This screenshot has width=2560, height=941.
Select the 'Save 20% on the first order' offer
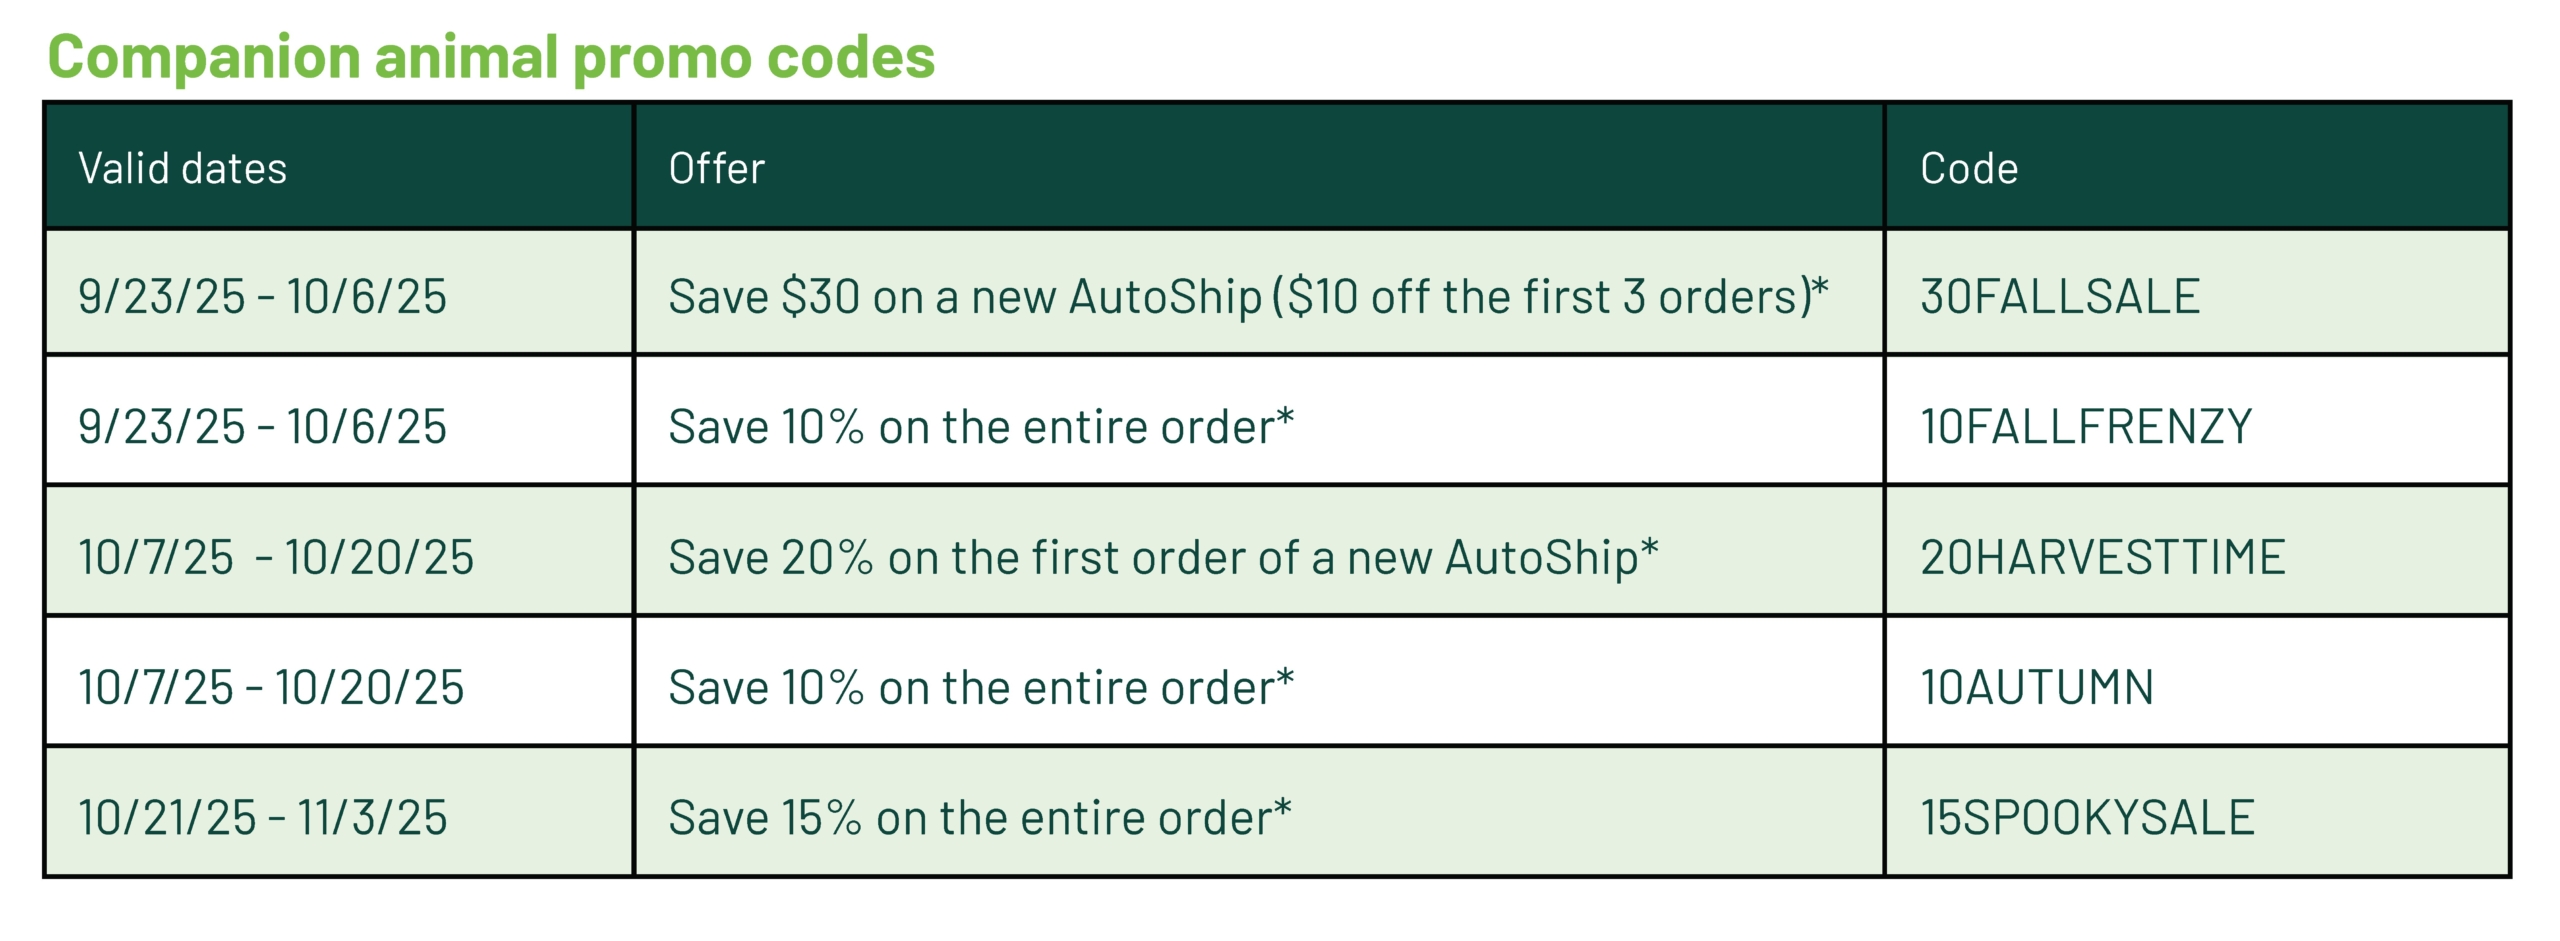coord(1162,557)
